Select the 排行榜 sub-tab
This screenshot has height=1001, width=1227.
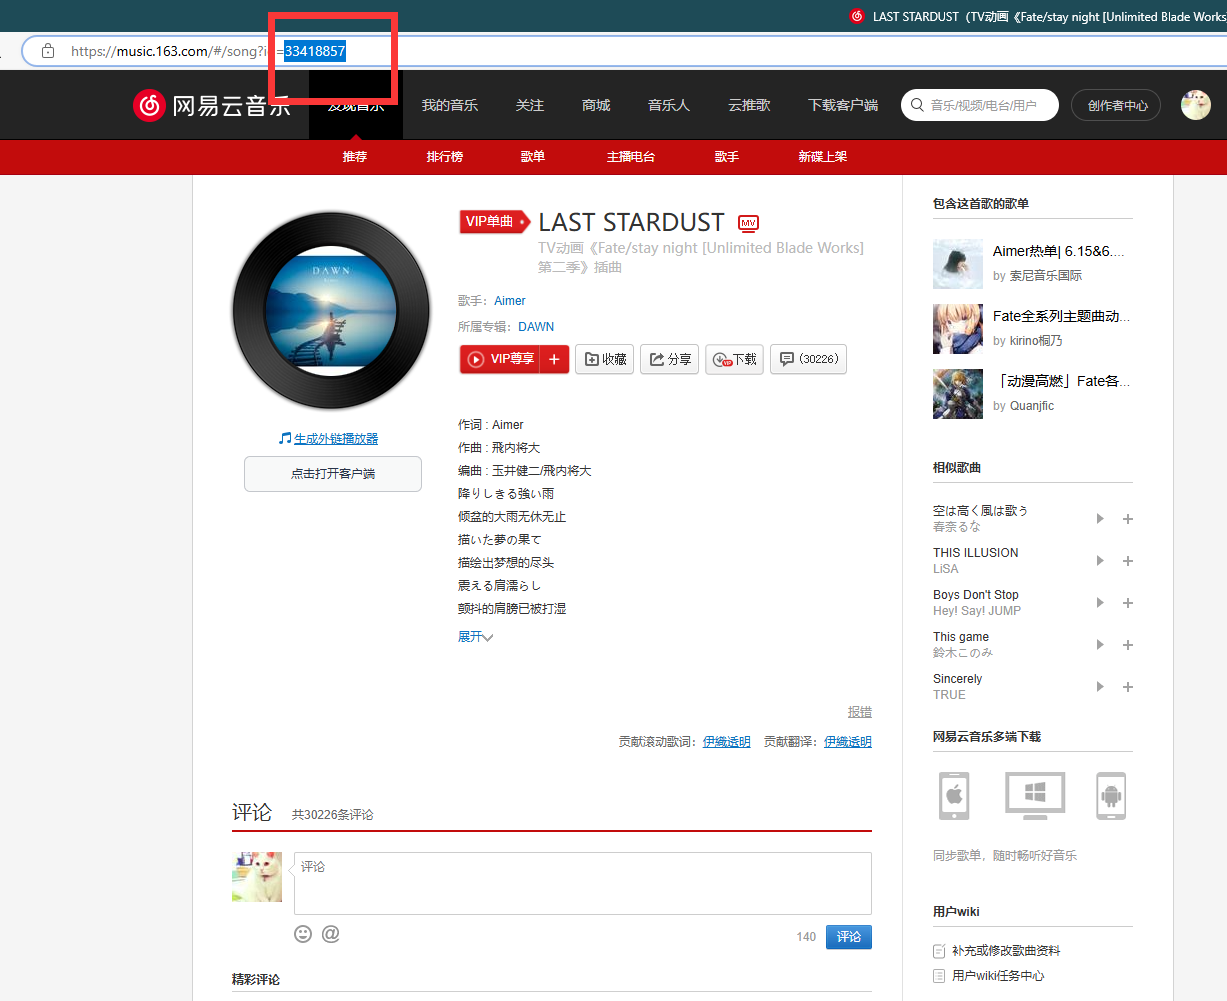pyautogui.click(x=445, y=157)
